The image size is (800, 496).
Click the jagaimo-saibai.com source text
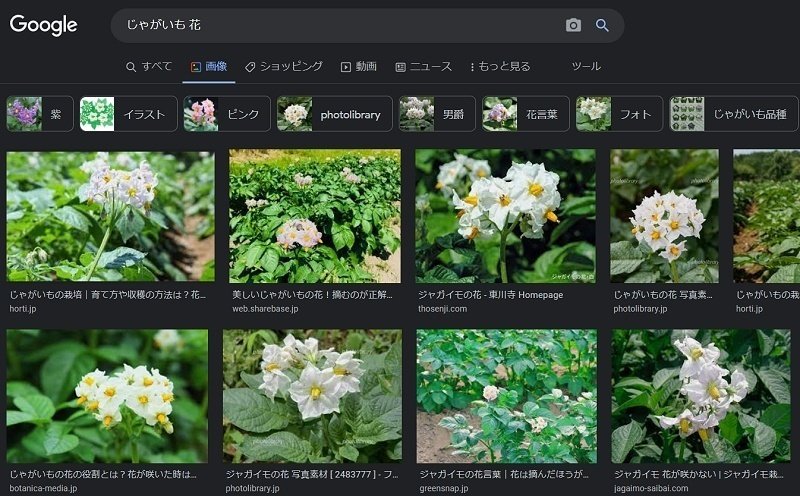651,488
